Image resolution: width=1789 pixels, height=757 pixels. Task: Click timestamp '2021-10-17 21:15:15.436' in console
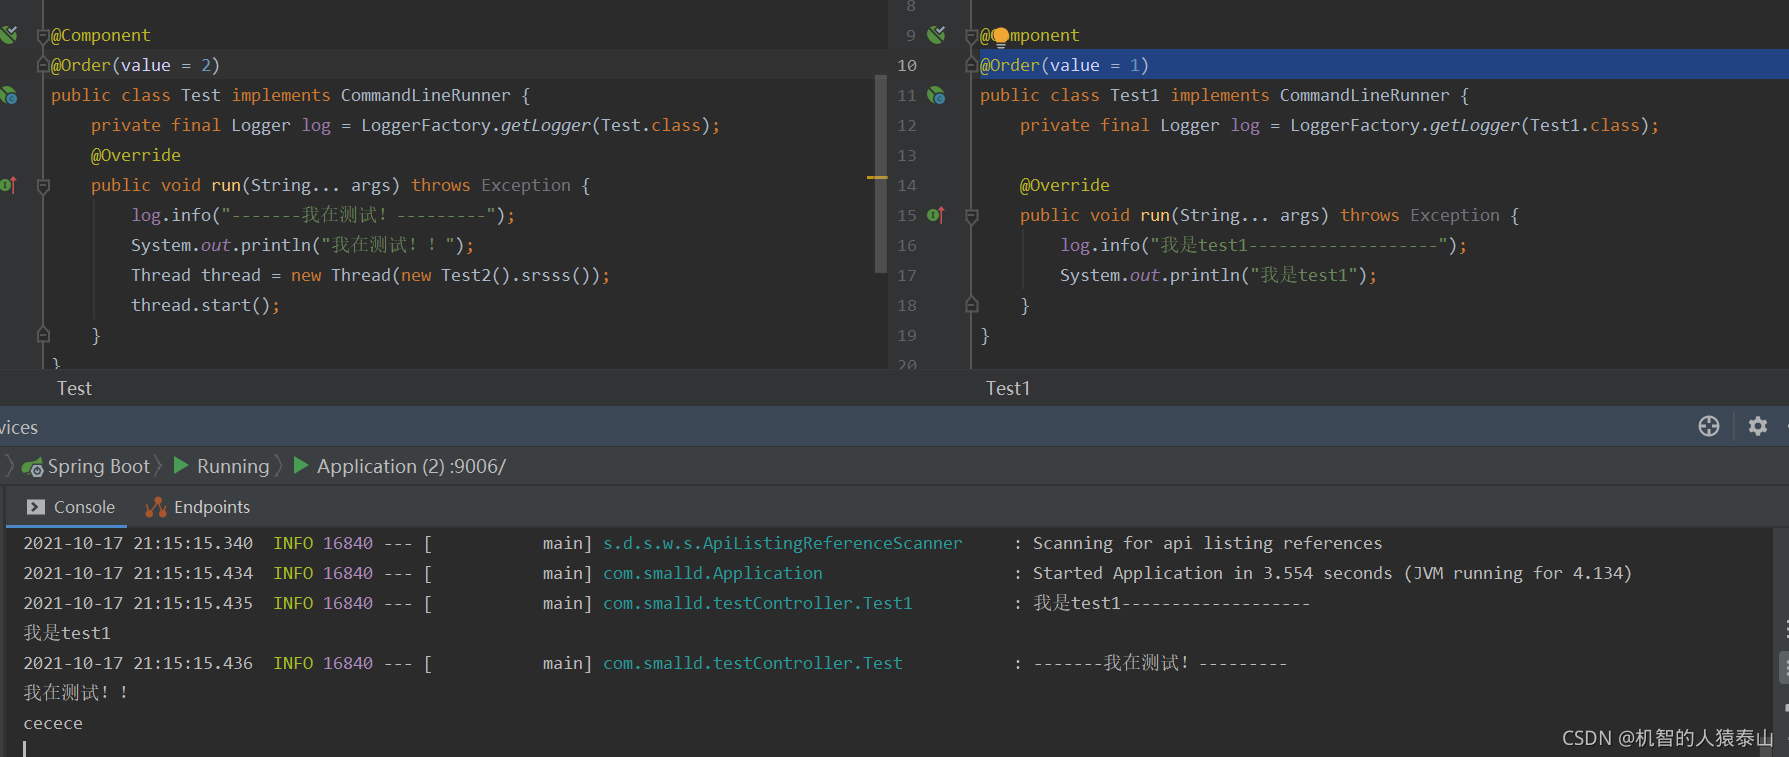coord(138,663)
